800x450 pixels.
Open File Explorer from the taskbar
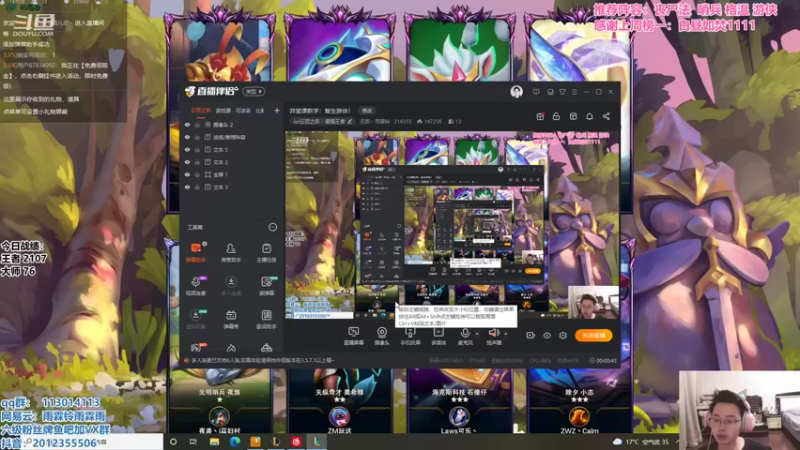[x=214, y=442]
